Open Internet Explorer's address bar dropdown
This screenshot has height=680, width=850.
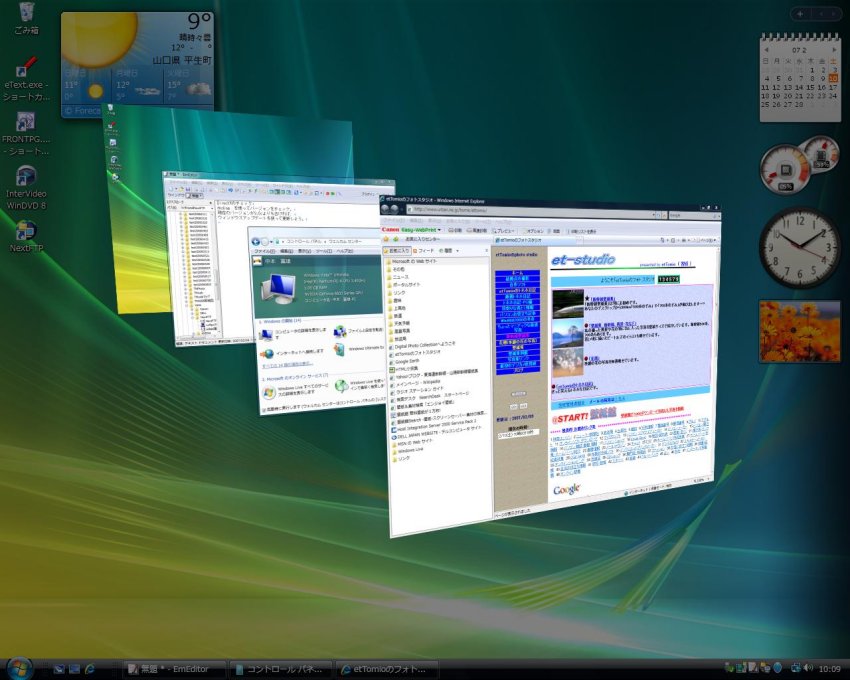[652, 215]
